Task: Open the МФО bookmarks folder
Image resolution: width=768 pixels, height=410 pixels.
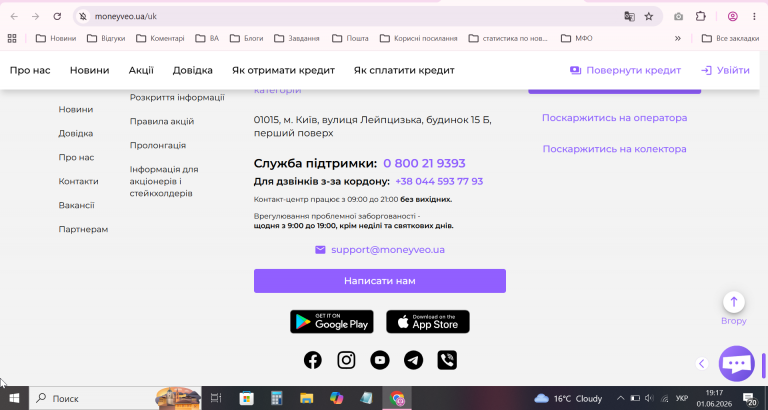Action: click(577, 38)
